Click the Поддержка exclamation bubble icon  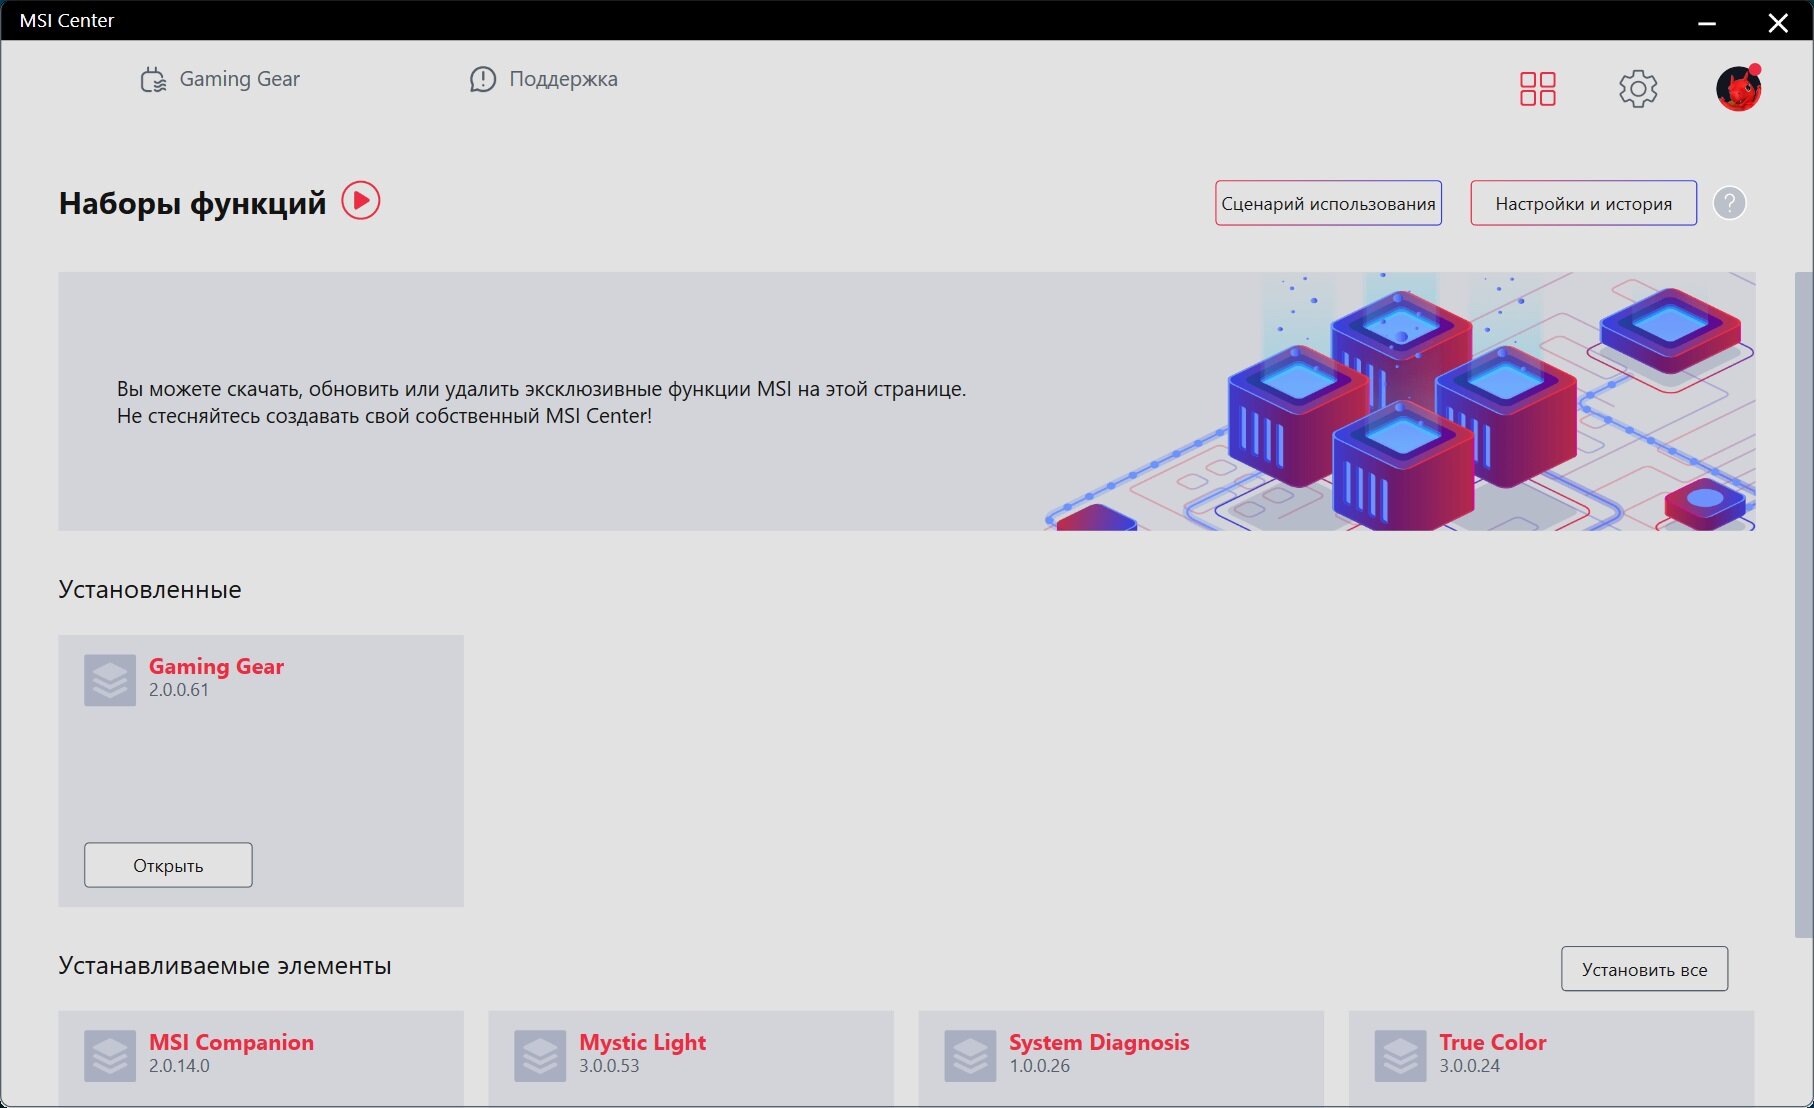tap(483, 80)
